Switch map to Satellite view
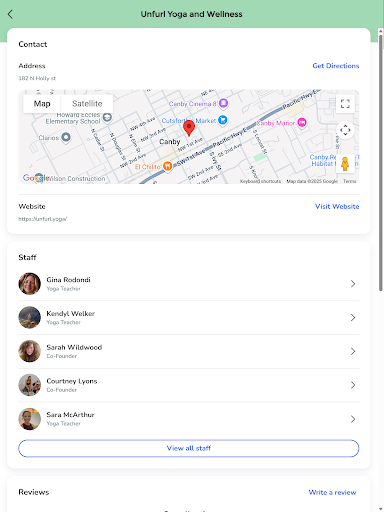Image resolution: width=384 pixels, height=512 pixels. click(x=87, y=104)
